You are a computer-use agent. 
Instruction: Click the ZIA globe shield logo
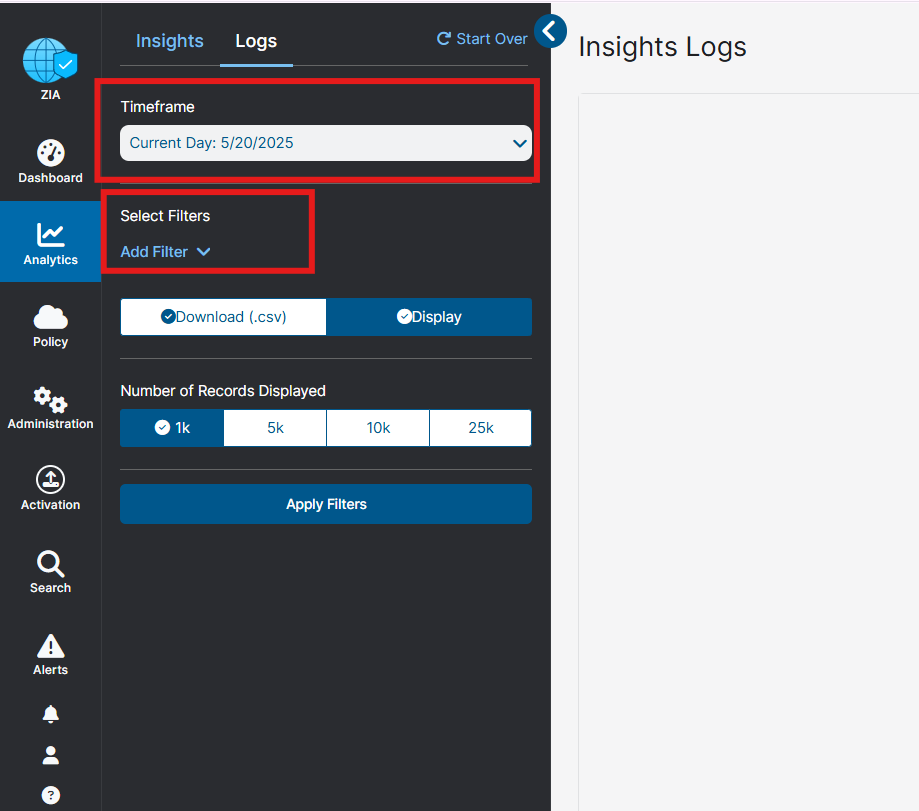point(50,62)
